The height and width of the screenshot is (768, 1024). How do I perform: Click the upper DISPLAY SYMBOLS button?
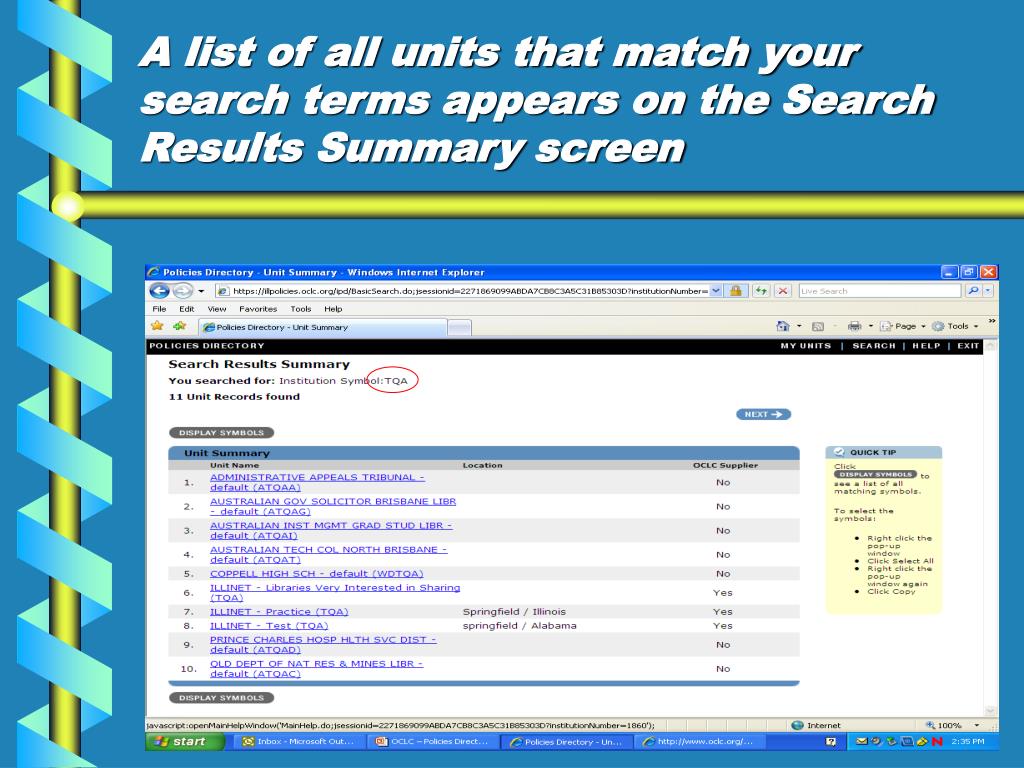coord(221,432)
